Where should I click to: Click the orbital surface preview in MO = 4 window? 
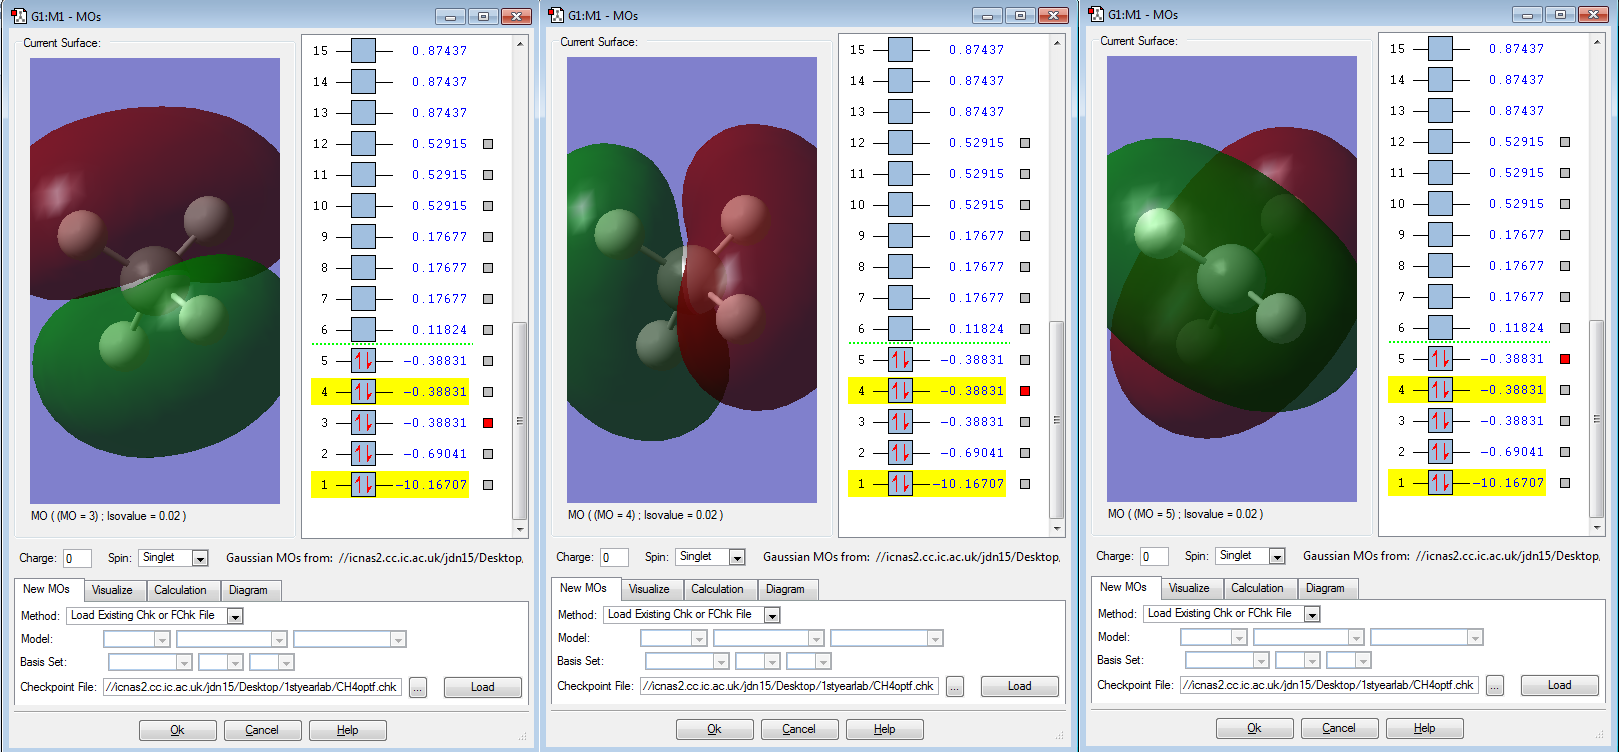tap(692, 280)
